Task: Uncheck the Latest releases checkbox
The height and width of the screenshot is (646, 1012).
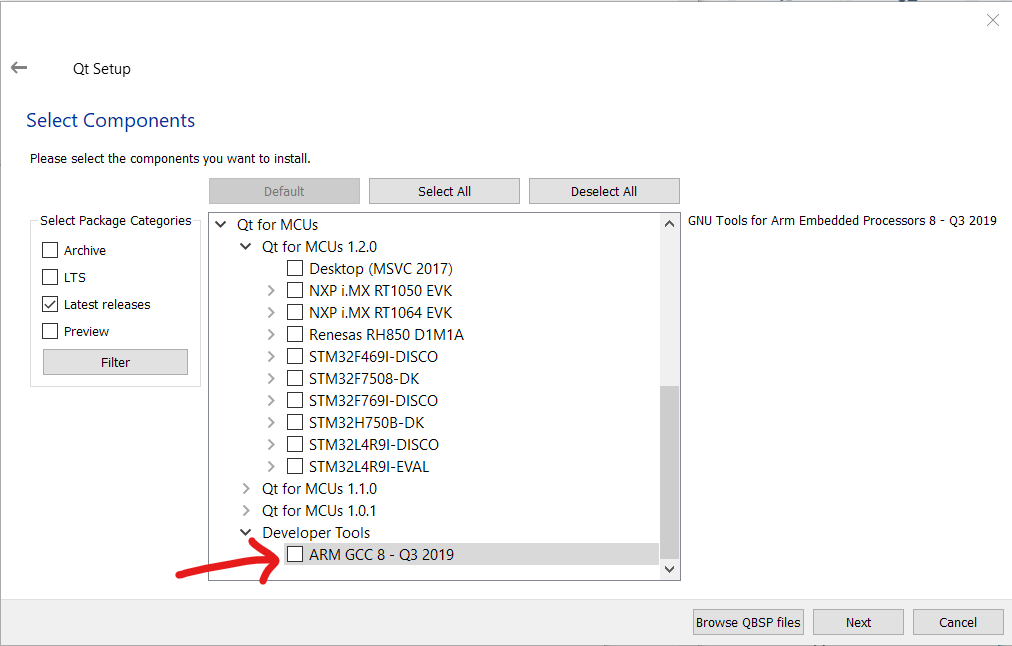Action: (50, 304)
